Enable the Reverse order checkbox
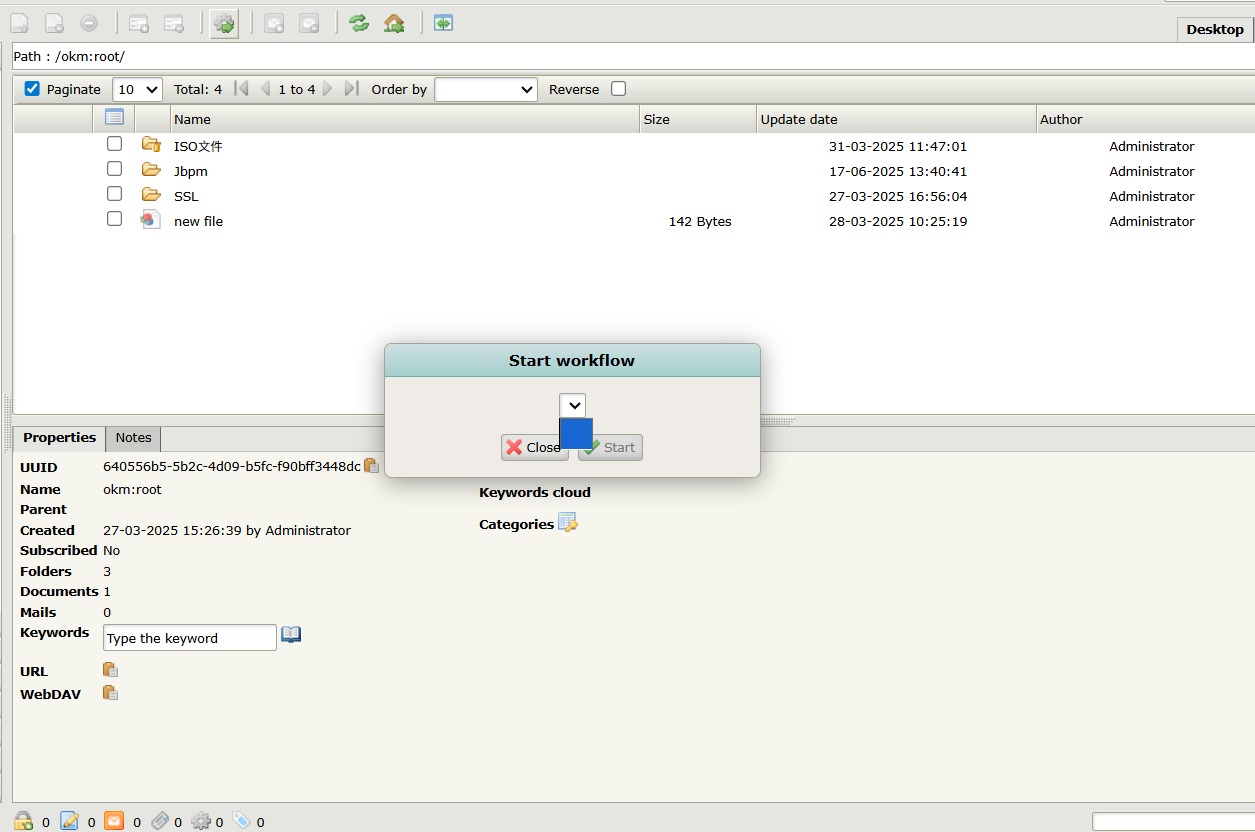The image size is (1255, 832). pyautogui.click(x=618, y=89)
